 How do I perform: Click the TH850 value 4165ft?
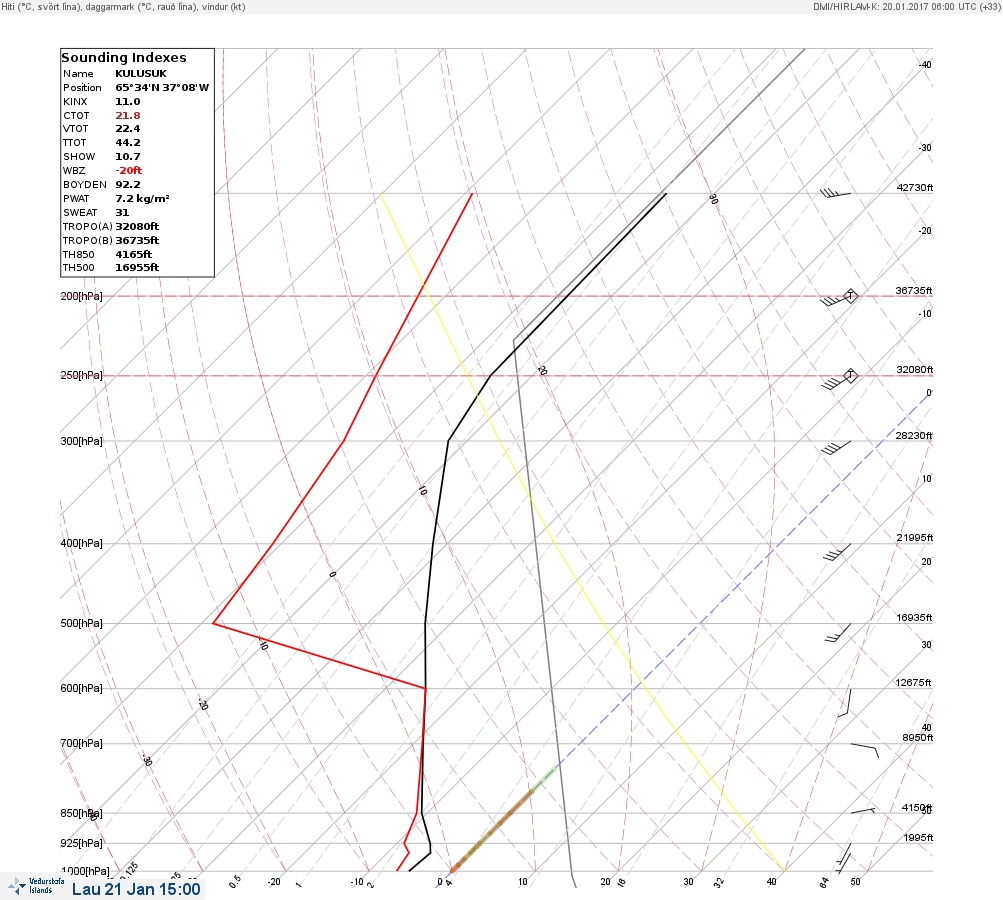(134, 255)
